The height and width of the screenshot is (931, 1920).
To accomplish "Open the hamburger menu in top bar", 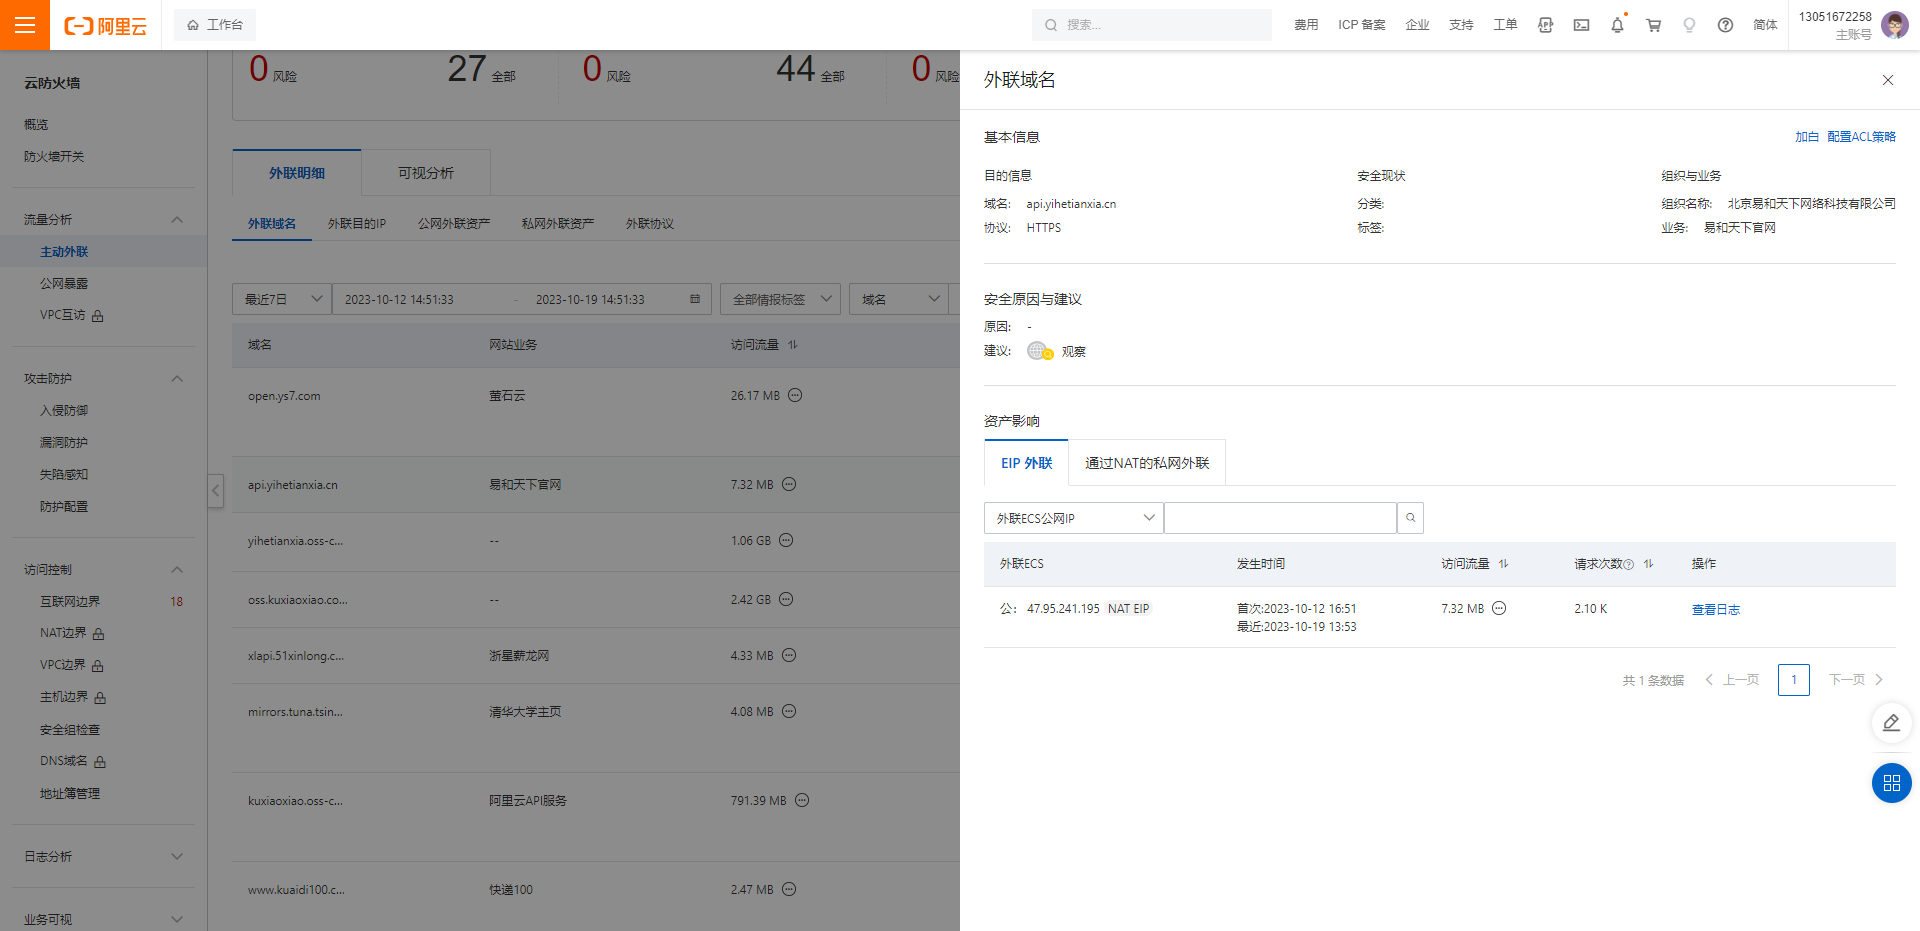I will pos(25,25).
